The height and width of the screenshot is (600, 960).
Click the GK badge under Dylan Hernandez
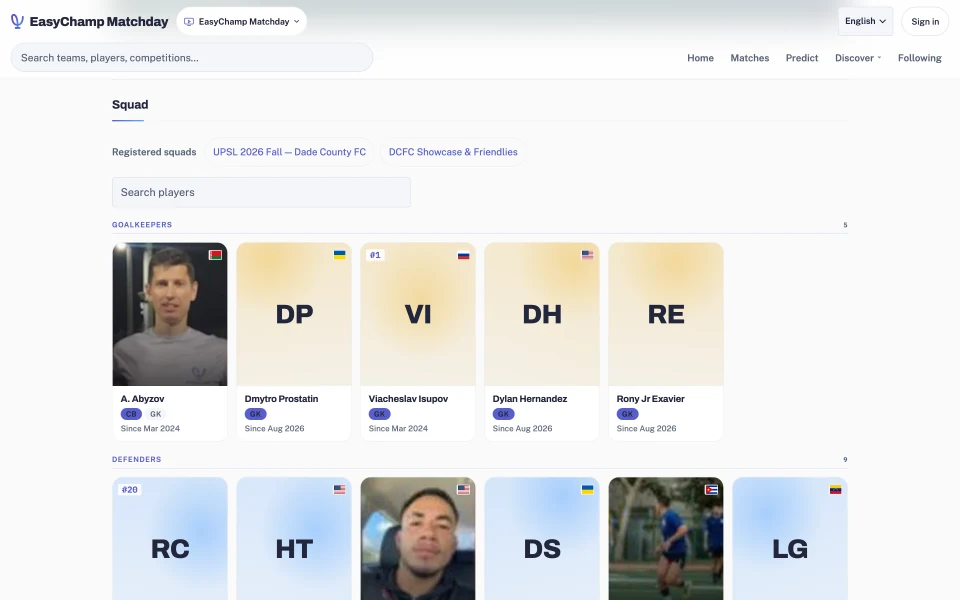pyautogui.click(x=503, y=414)
